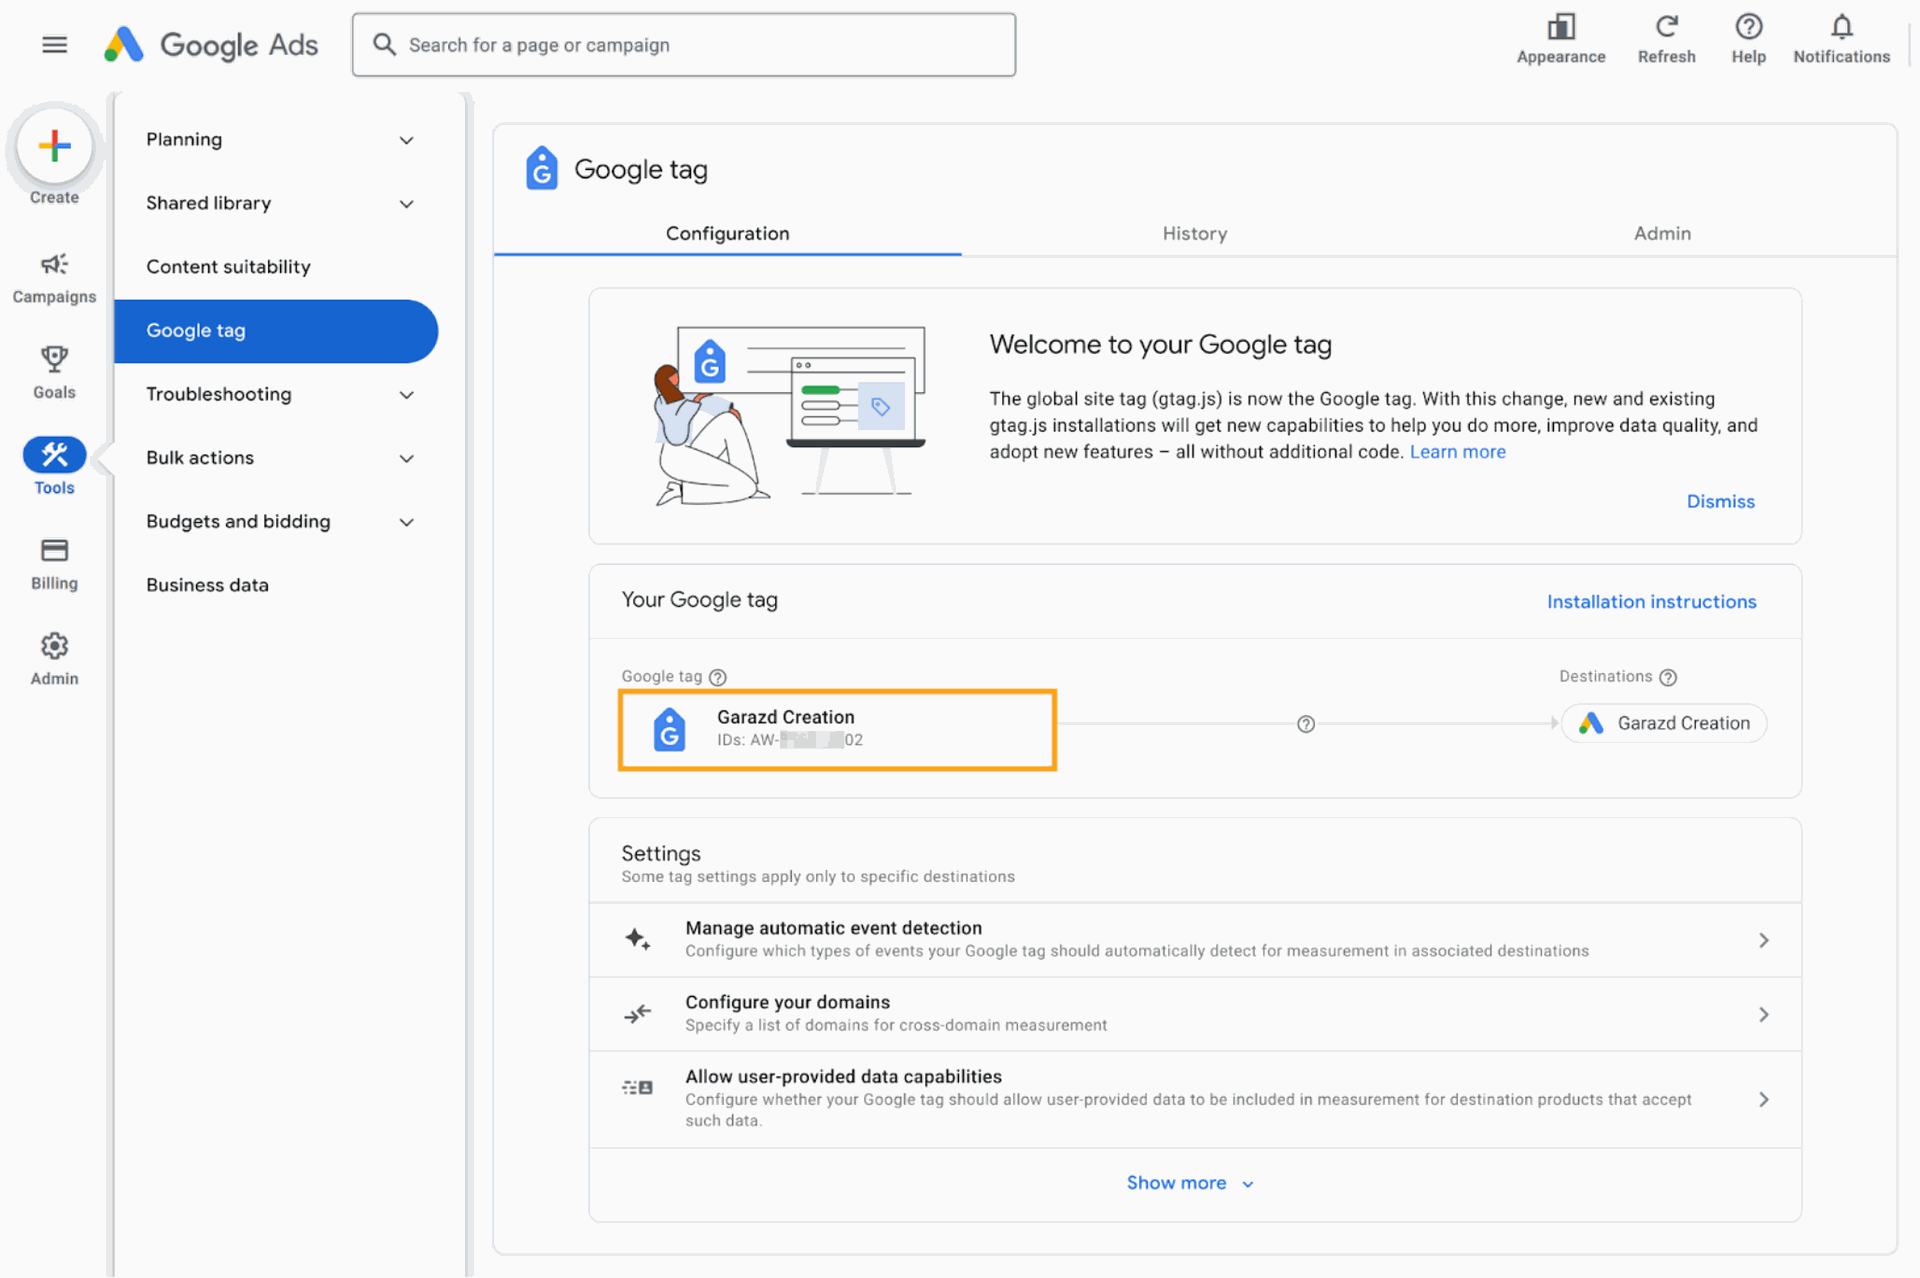Open the hamburger main menu
The image size is (1920, 1278).
pos(55,45)
